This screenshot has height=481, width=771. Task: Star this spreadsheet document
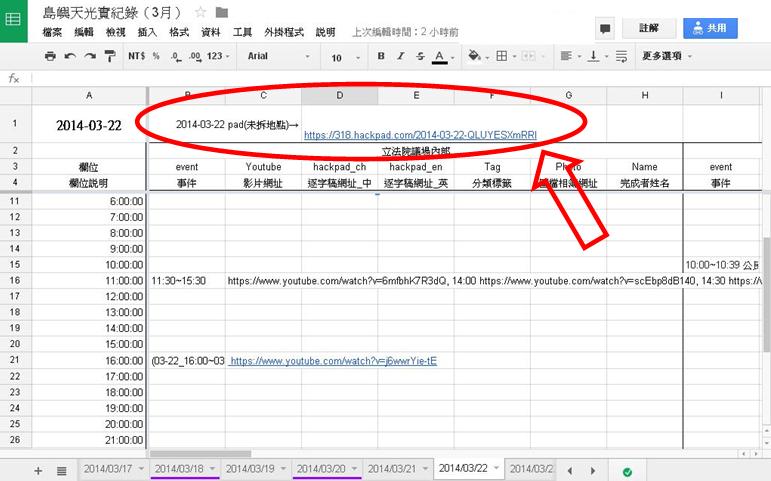click(x=200, y=12)
